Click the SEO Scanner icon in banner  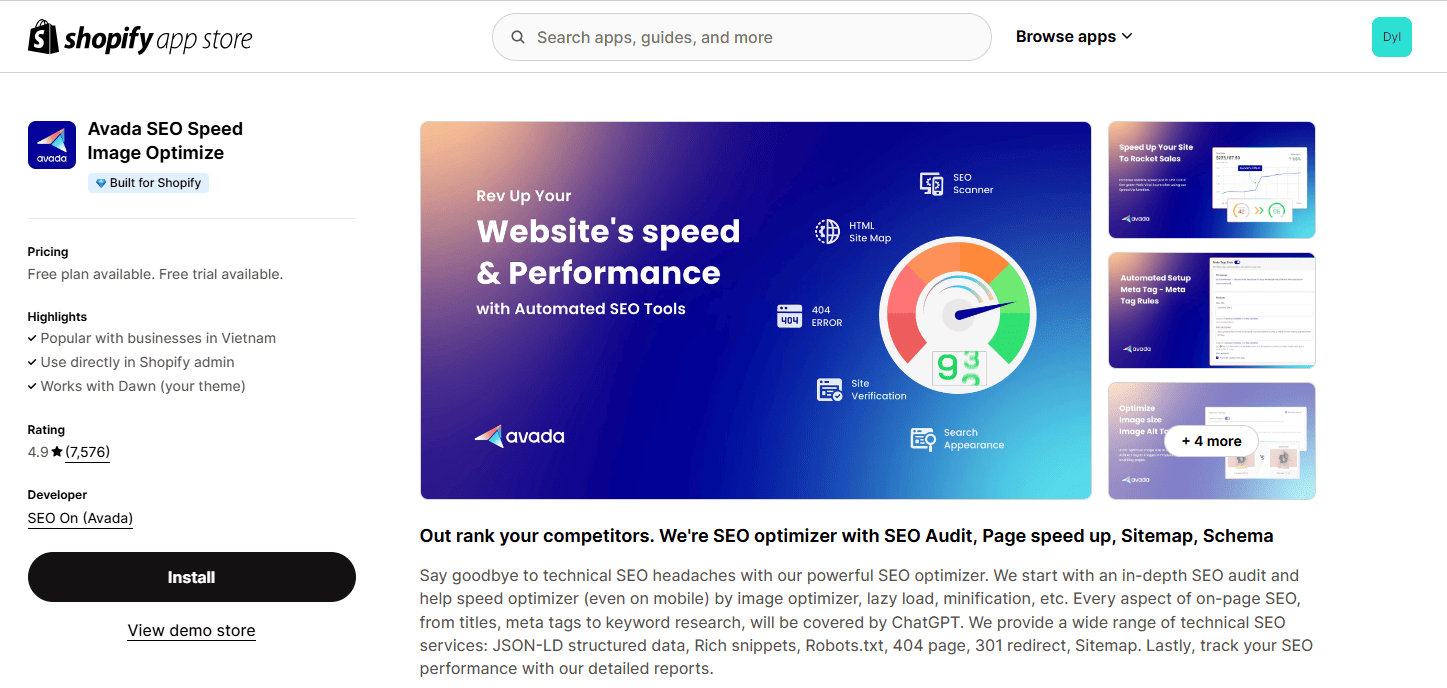click(931, 183)
